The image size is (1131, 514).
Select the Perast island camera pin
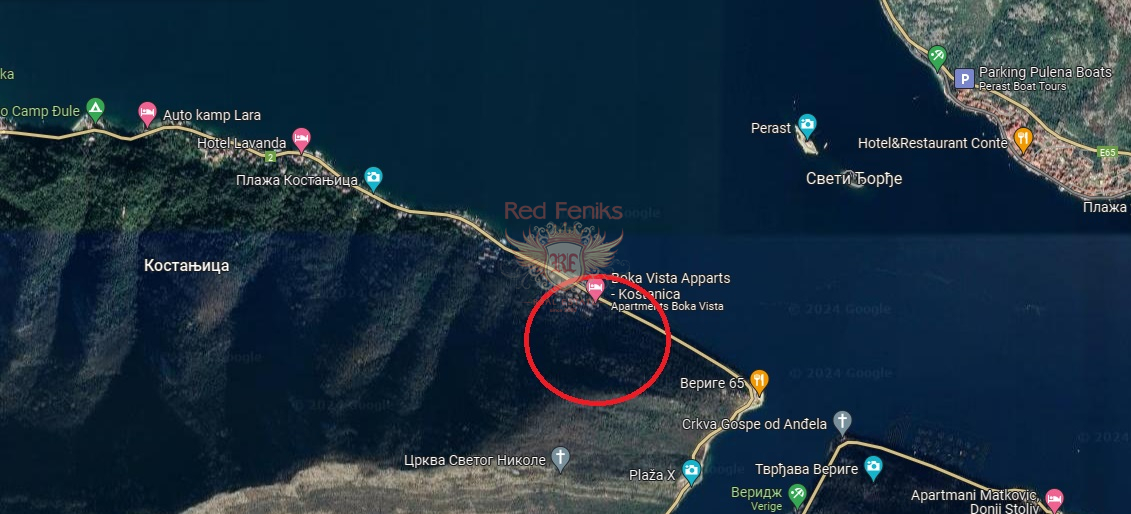point(807,125)
